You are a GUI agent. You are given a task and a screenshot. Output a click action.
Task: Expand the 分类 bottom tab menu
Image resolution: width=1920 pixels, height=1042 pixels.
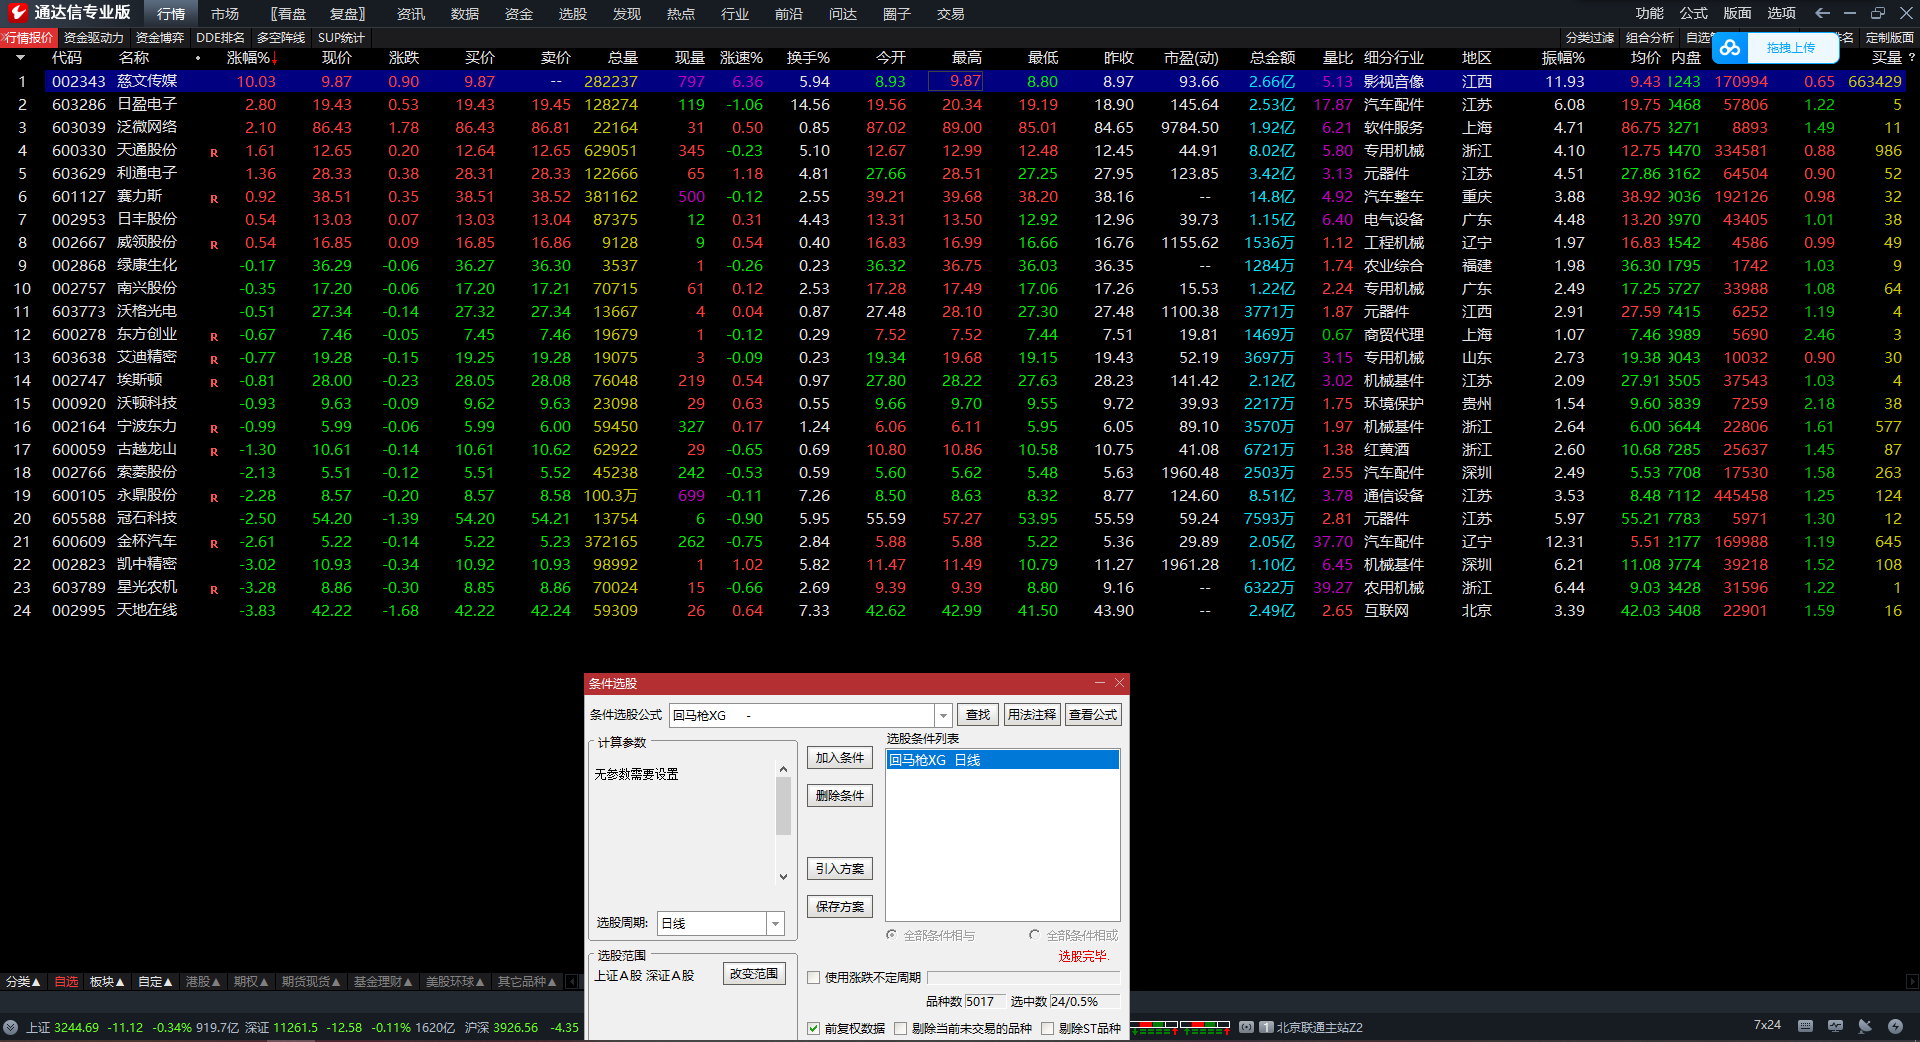(x=23, y=982)
